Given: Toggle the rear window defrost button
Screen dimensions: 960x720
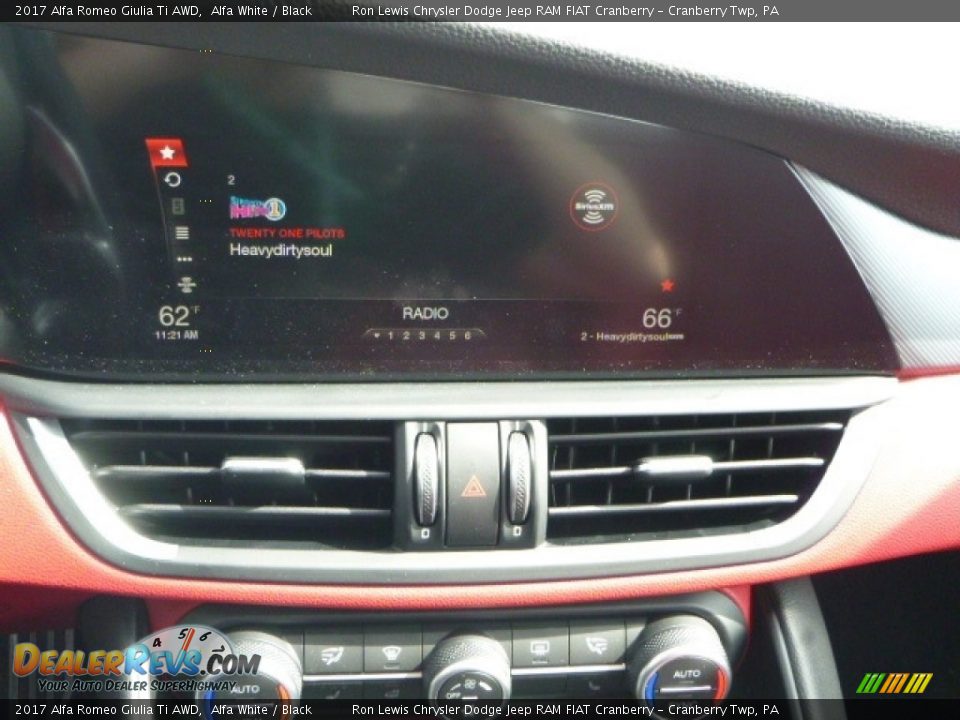Looking at the screenshot, I should click(x=540, y=648).
